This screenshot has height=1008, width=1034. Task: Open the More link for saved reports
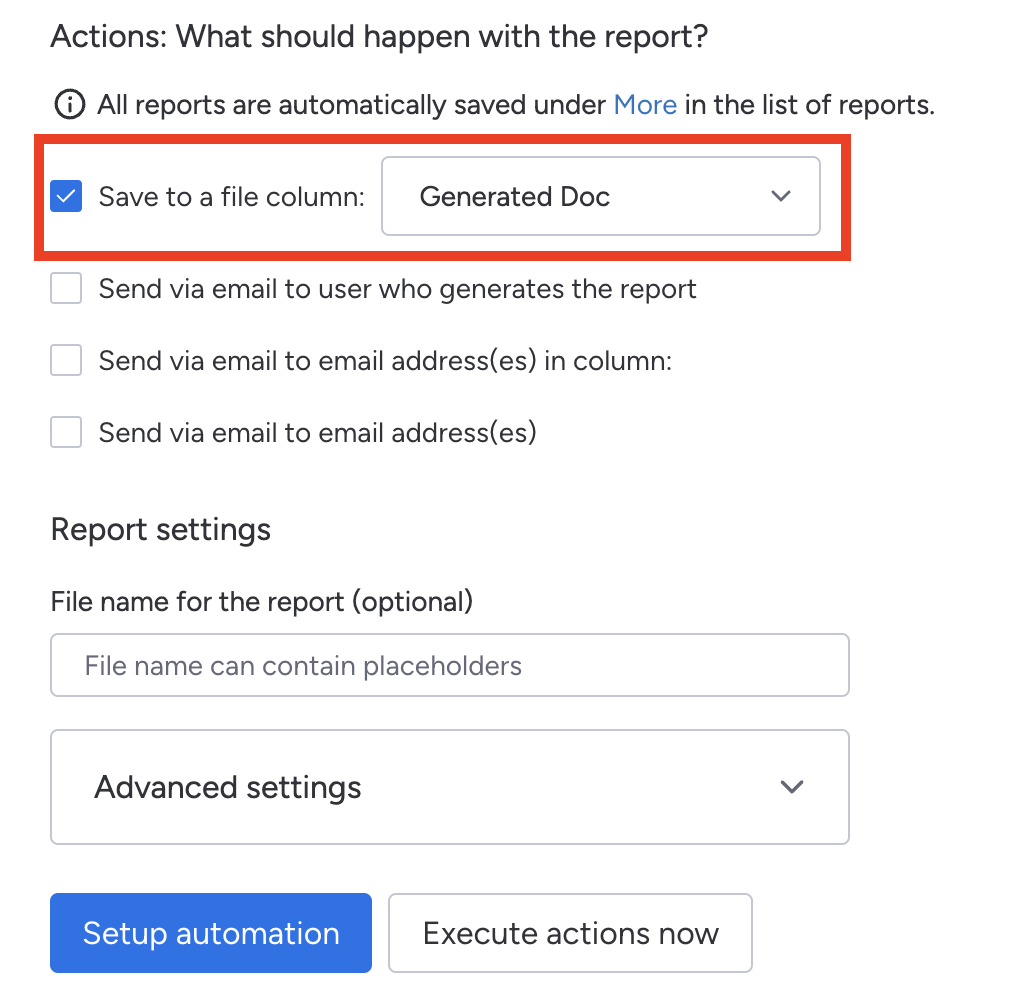645,104
